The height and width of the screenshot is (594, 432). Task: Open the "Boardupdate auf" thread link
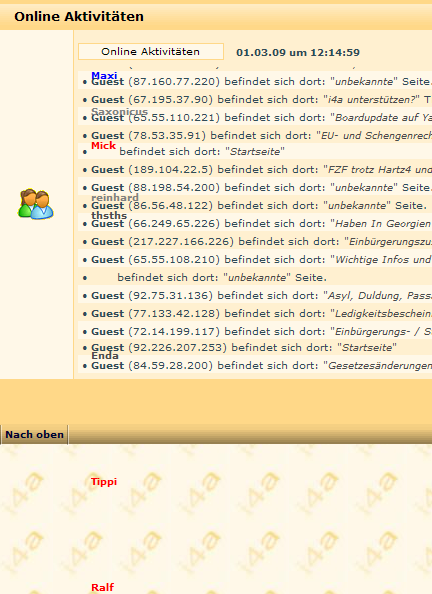coord(381,118)
